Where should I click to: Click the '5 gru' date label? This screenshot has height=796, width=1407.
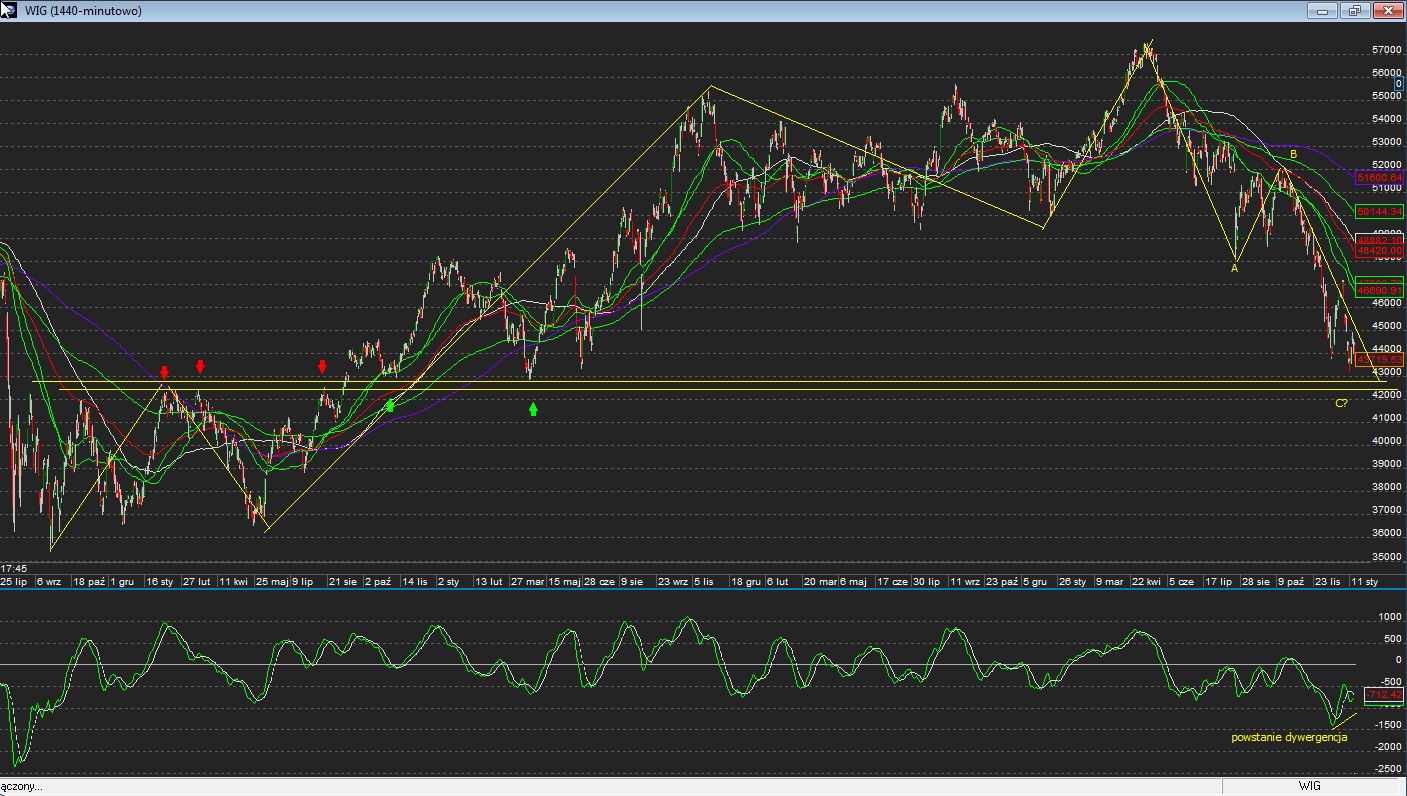(1034, 581)
